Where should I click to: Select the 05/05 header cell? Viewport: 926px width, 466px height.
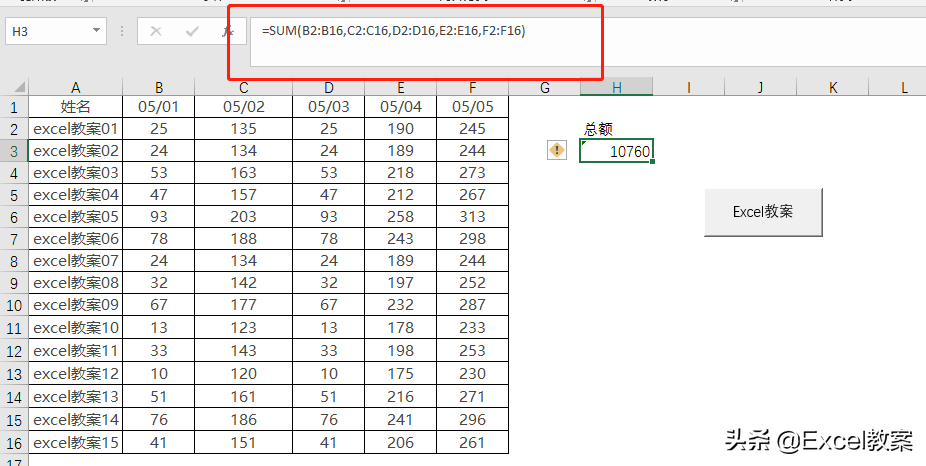click(472, 107)
